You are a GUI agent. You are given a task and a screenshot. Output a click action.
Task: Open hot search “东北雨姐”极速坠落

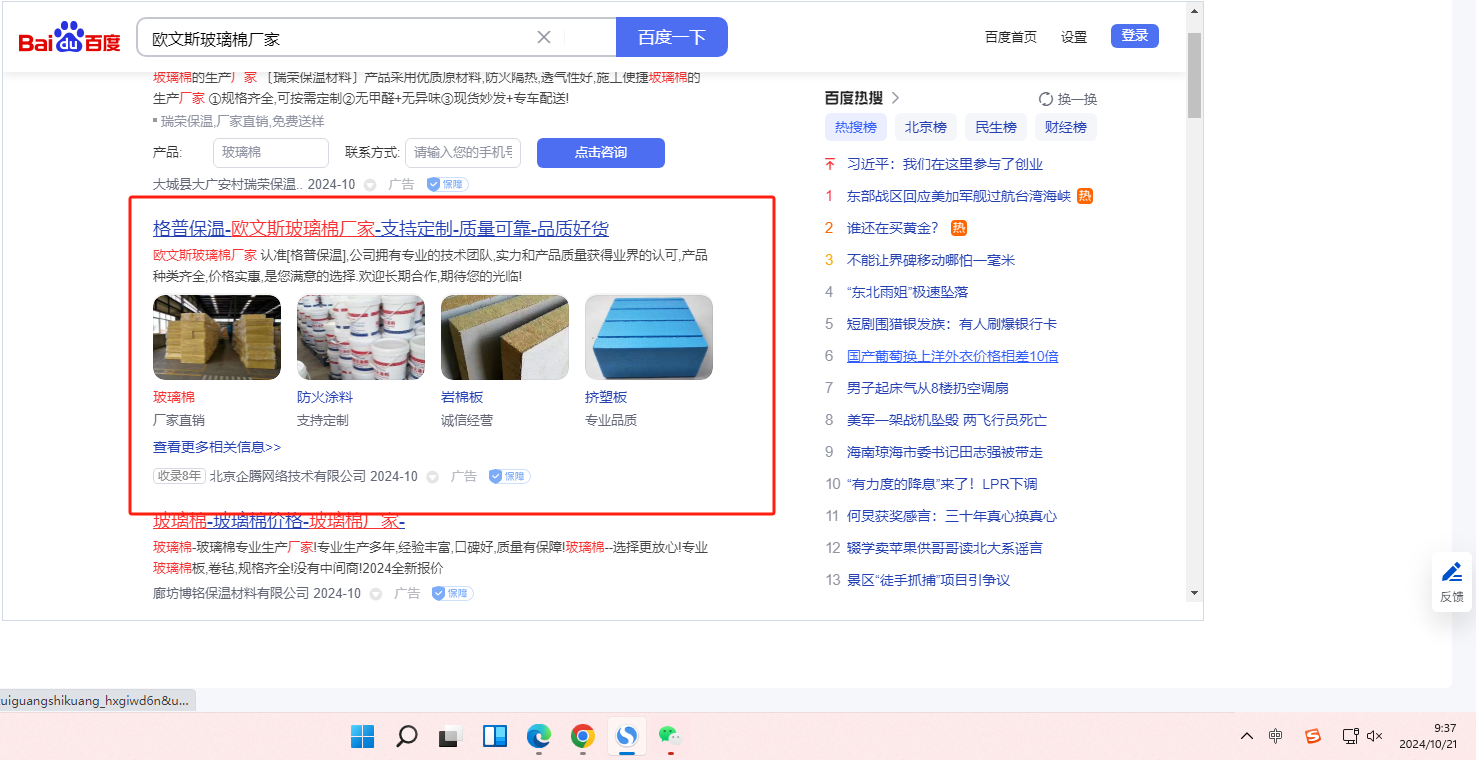[x=907, y=292]
